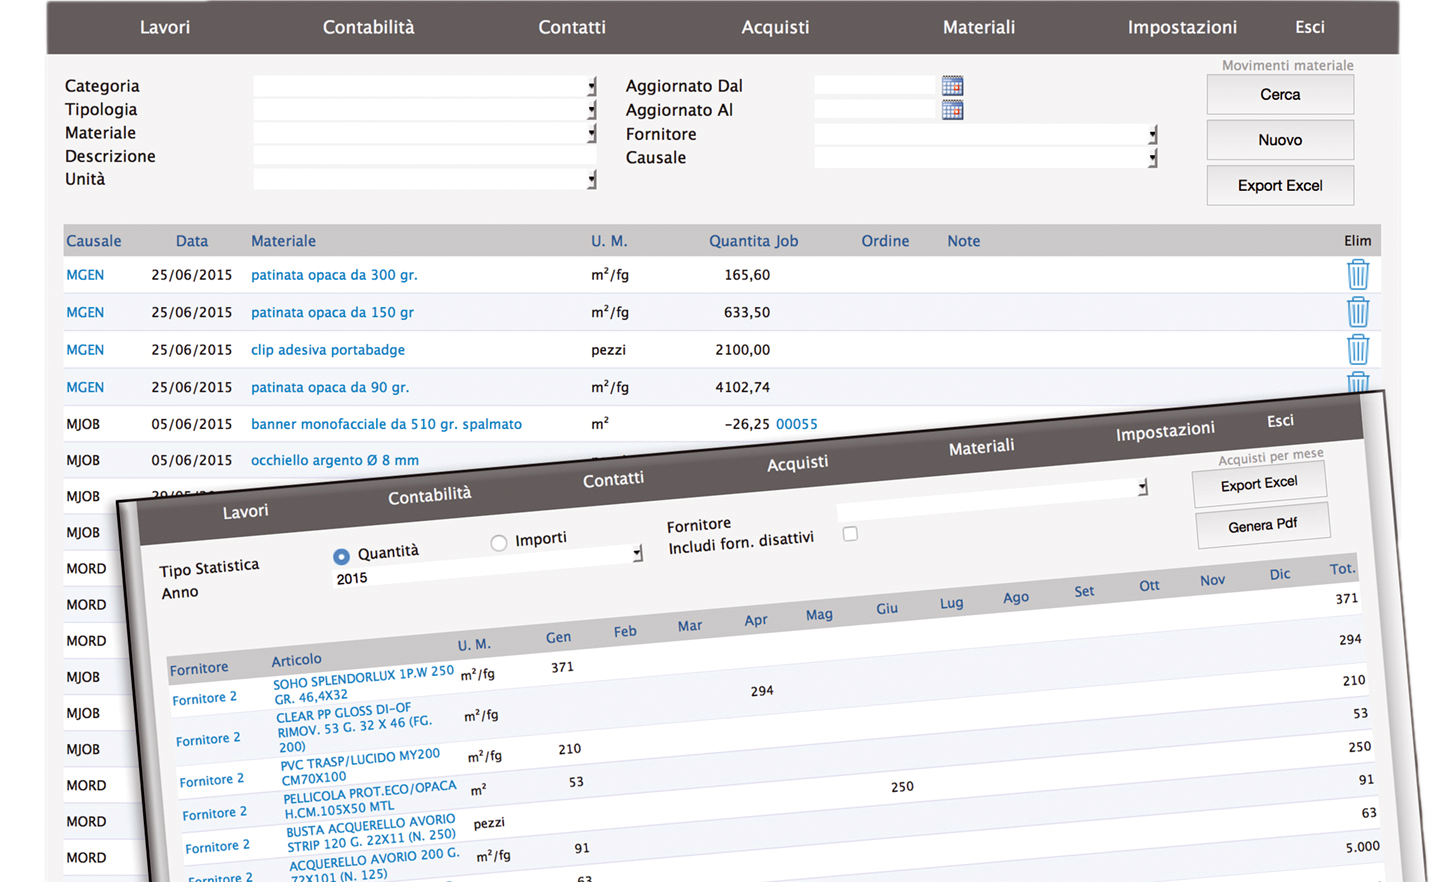Click the Genera Pdf button
The image size is (1442, 882).
(x=1262, y=525)
